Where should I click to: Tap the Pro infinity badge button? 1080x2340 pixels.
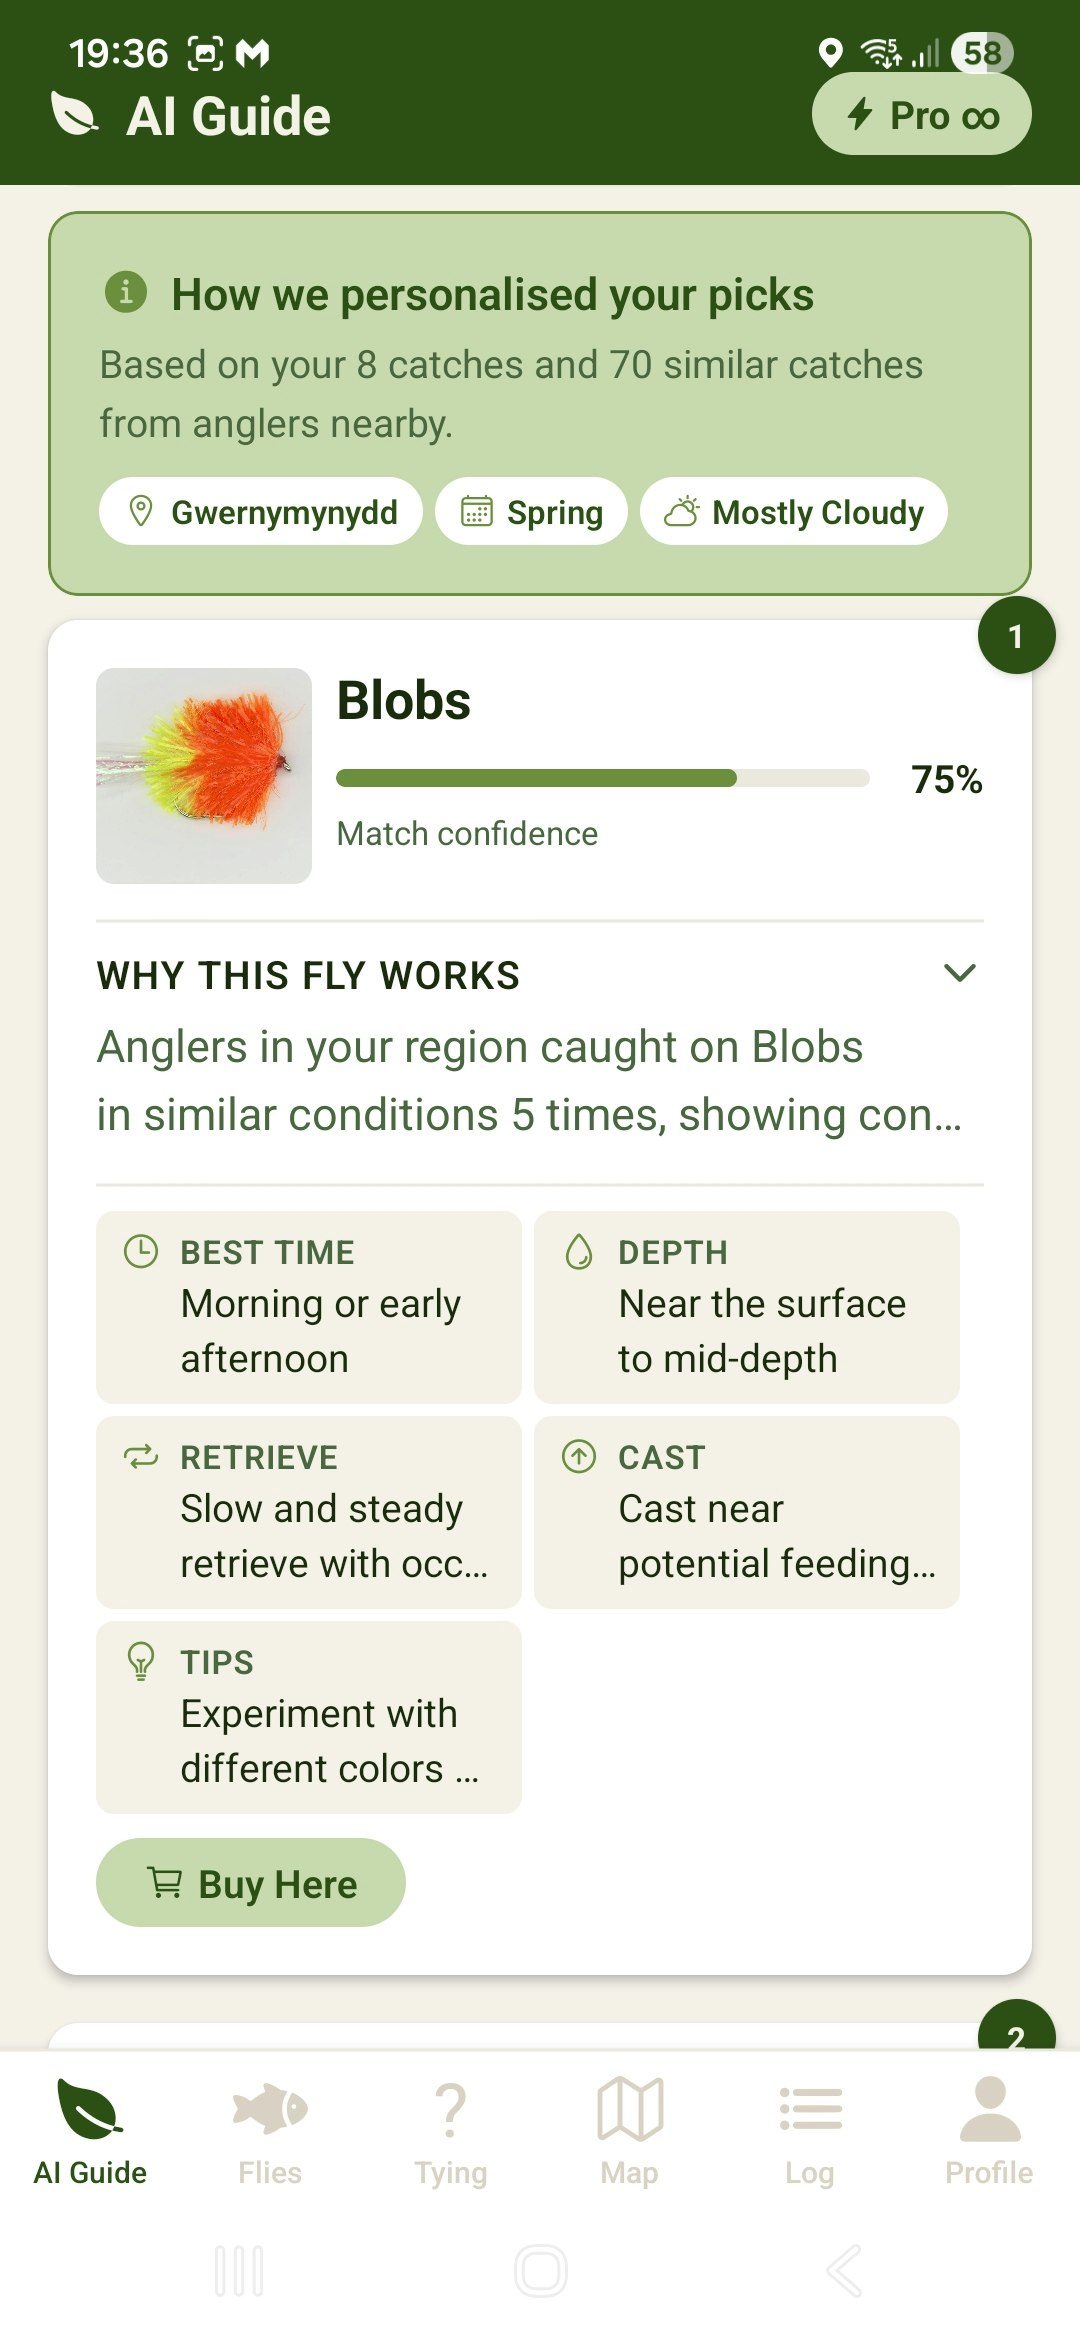click(x=921, y=115)
